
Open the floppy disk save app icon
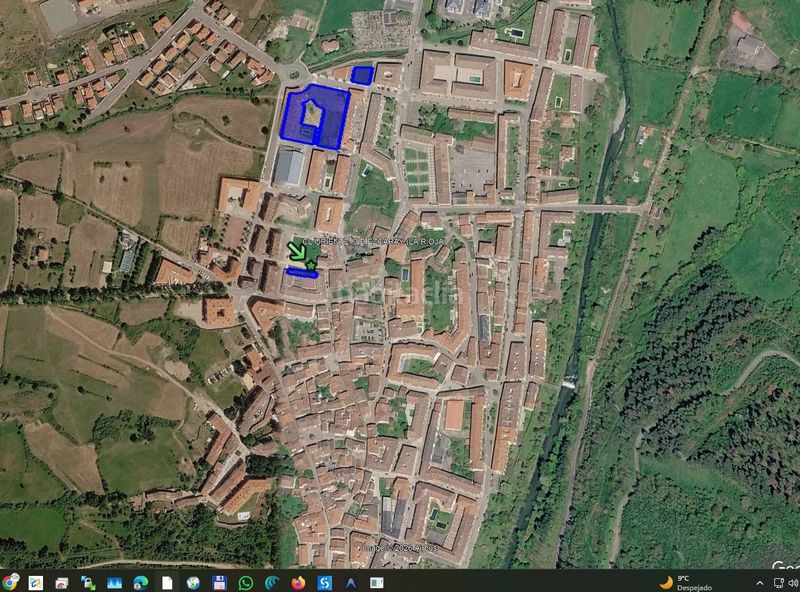(x=219, y=582)
